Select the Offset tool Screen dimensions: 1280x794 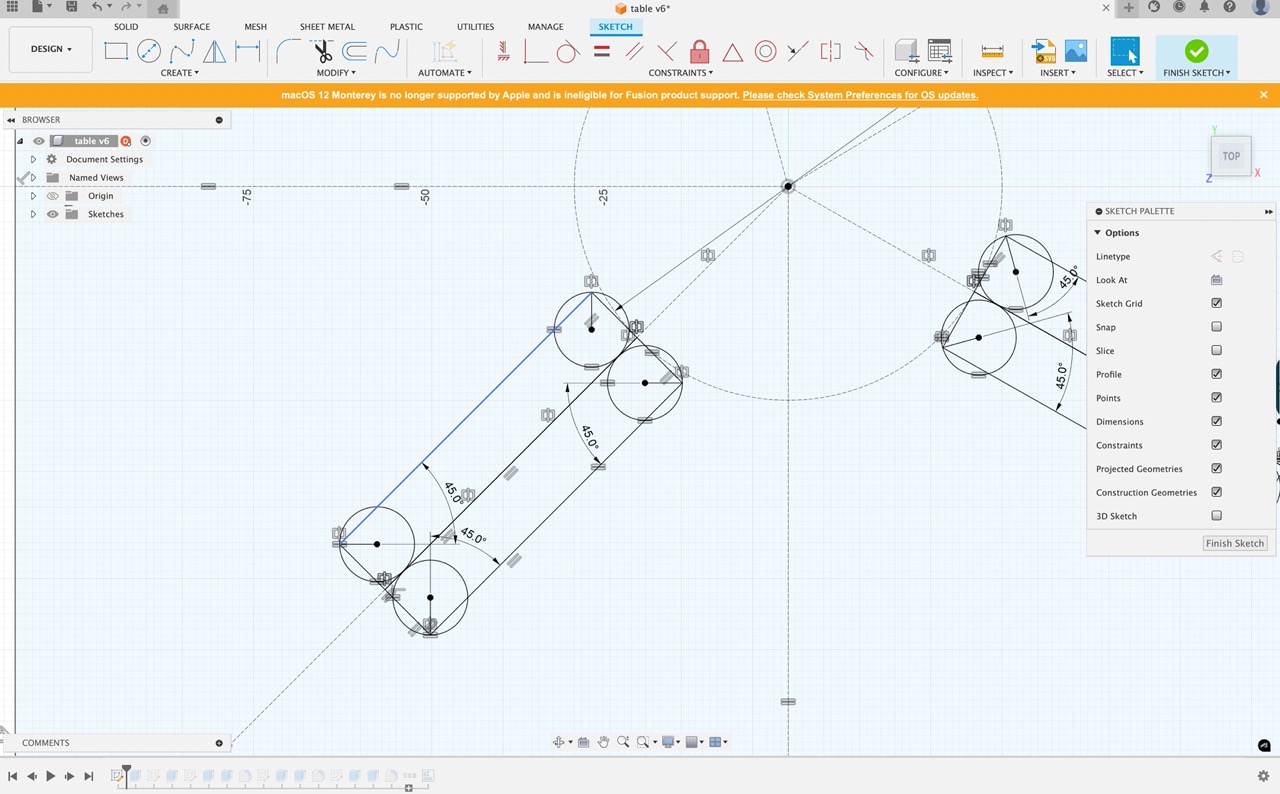tap(354, 51)
